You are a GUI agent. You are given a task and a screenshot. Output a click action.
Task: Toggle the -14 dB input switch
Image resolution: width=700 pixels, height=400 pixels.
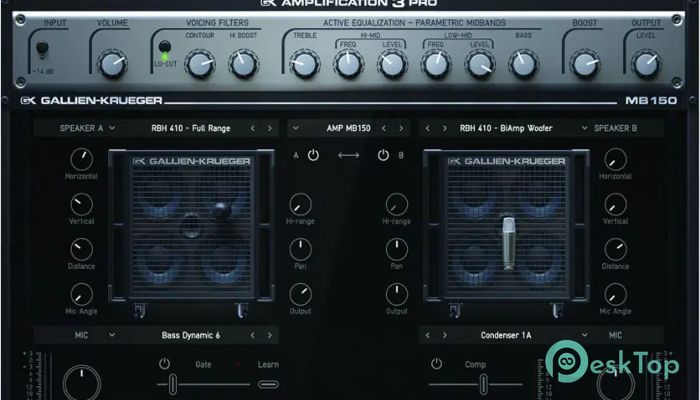(42, 49)
